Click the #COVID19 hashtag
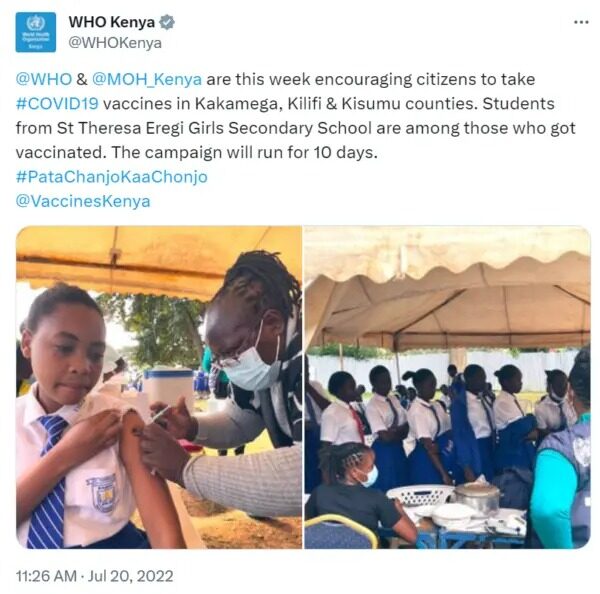The height and width of the screenshot is (594, 600). pos(57,104)
